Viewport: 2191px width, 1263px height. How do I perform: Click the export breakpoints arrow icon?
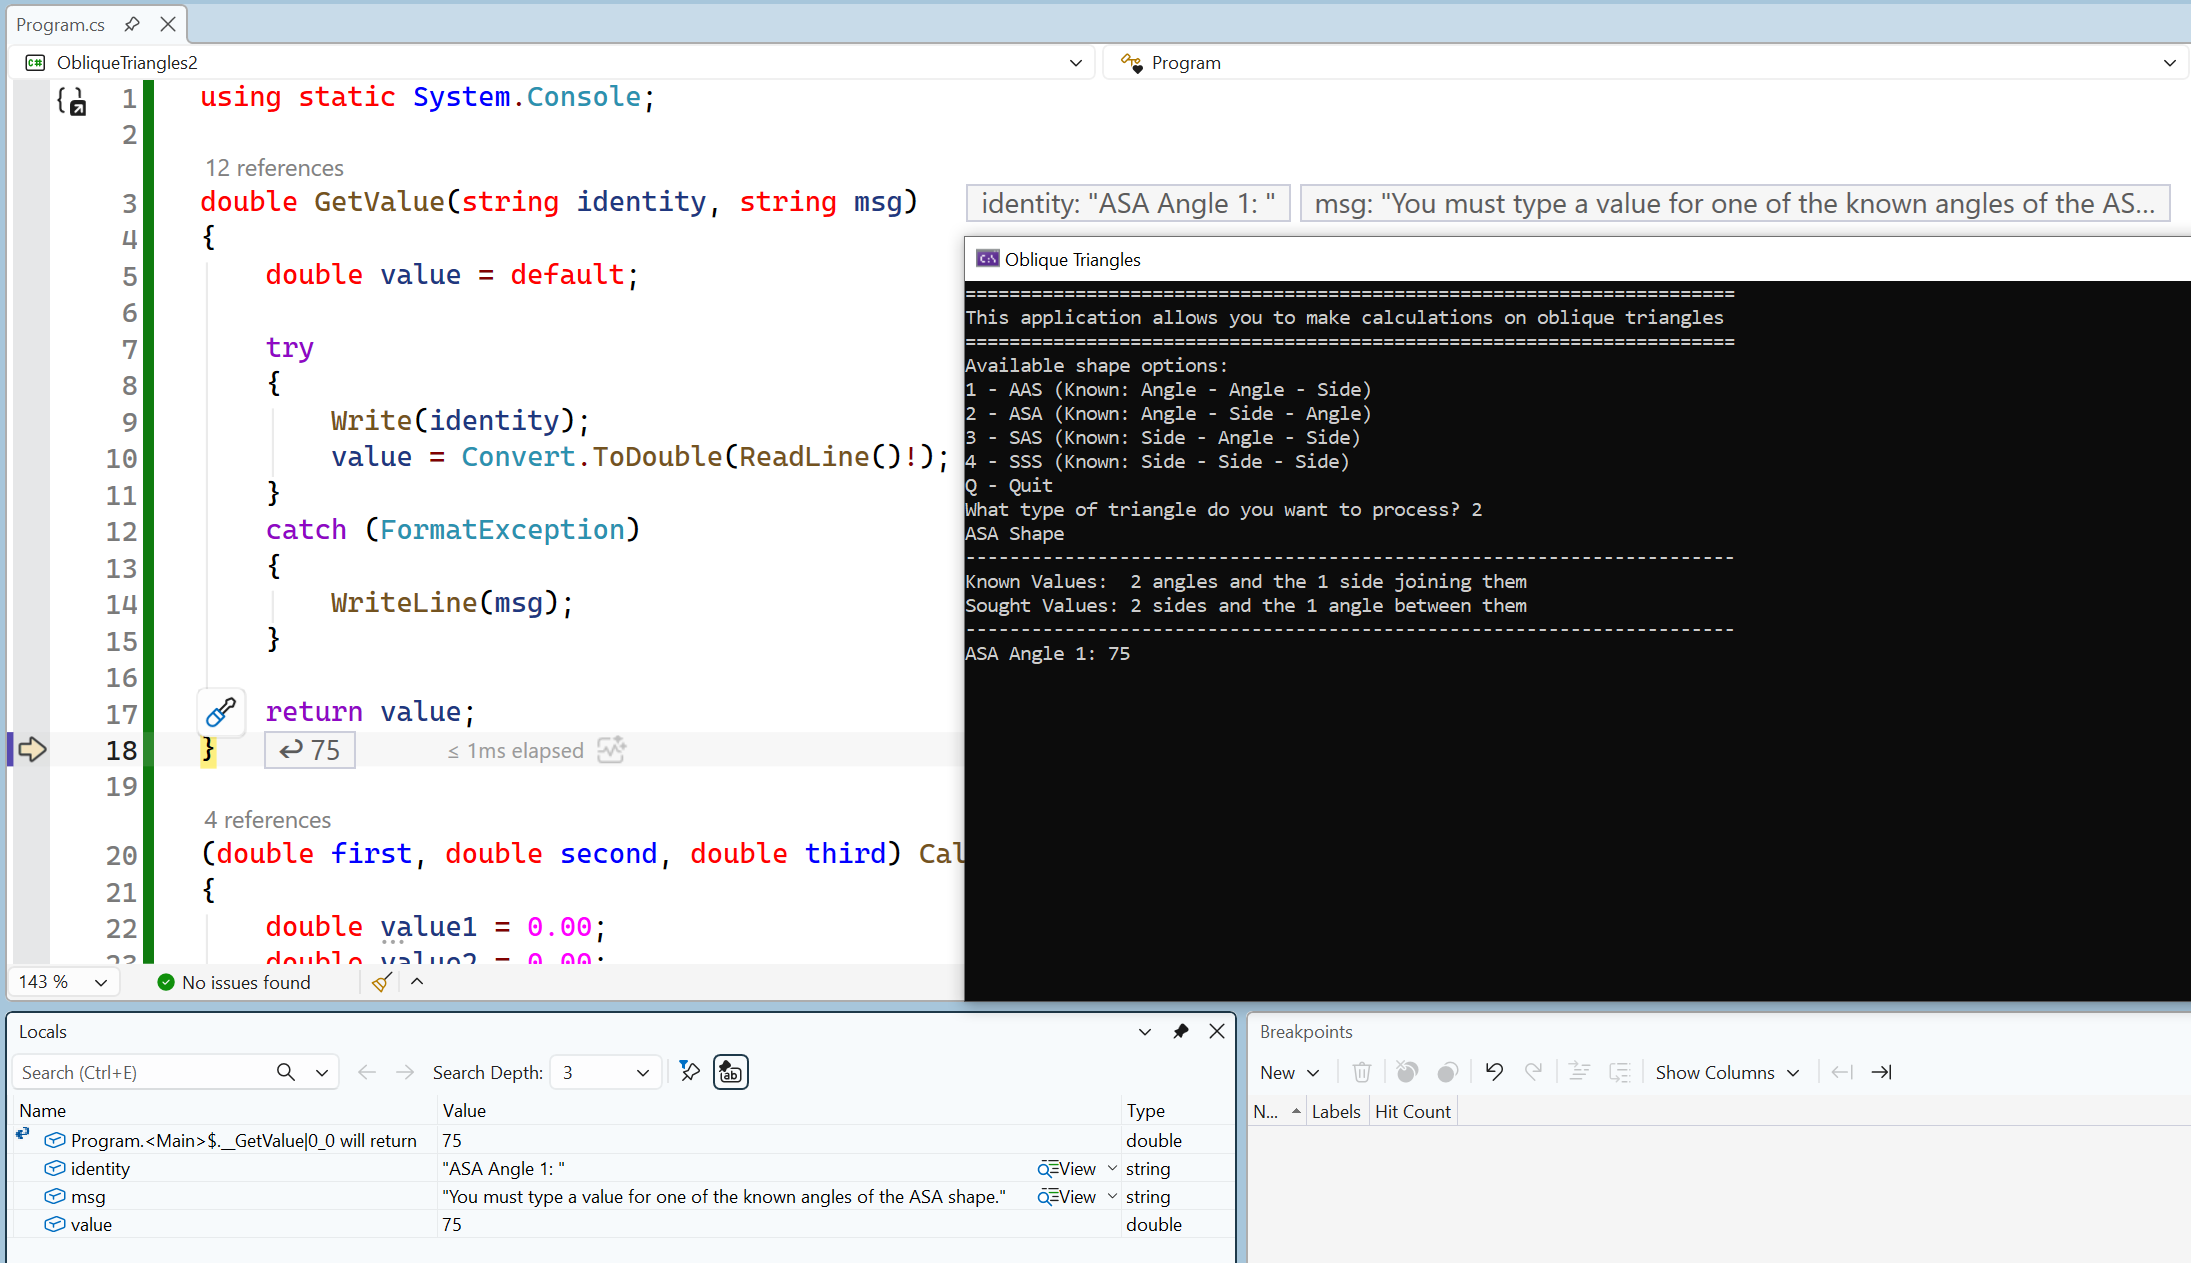(1881, 1072)
